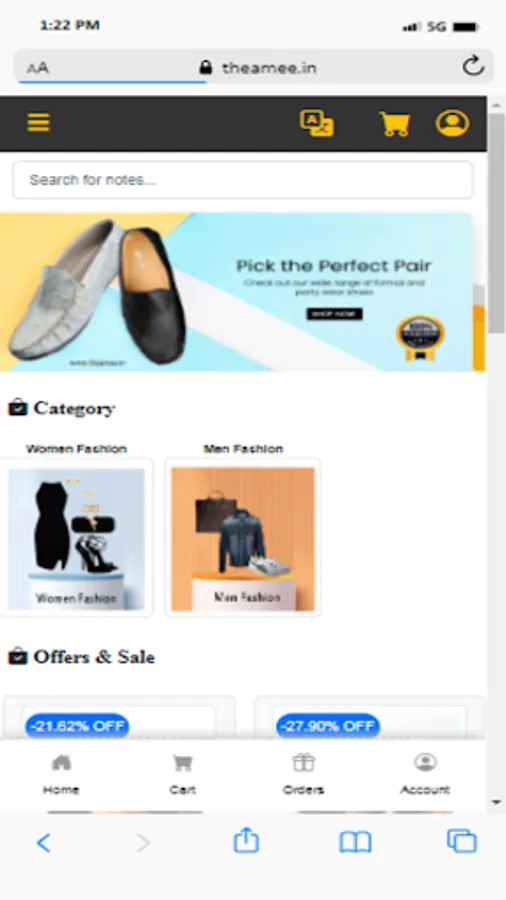
Task: Open the yellow user profile icon
Action: (x=453, y=123)
